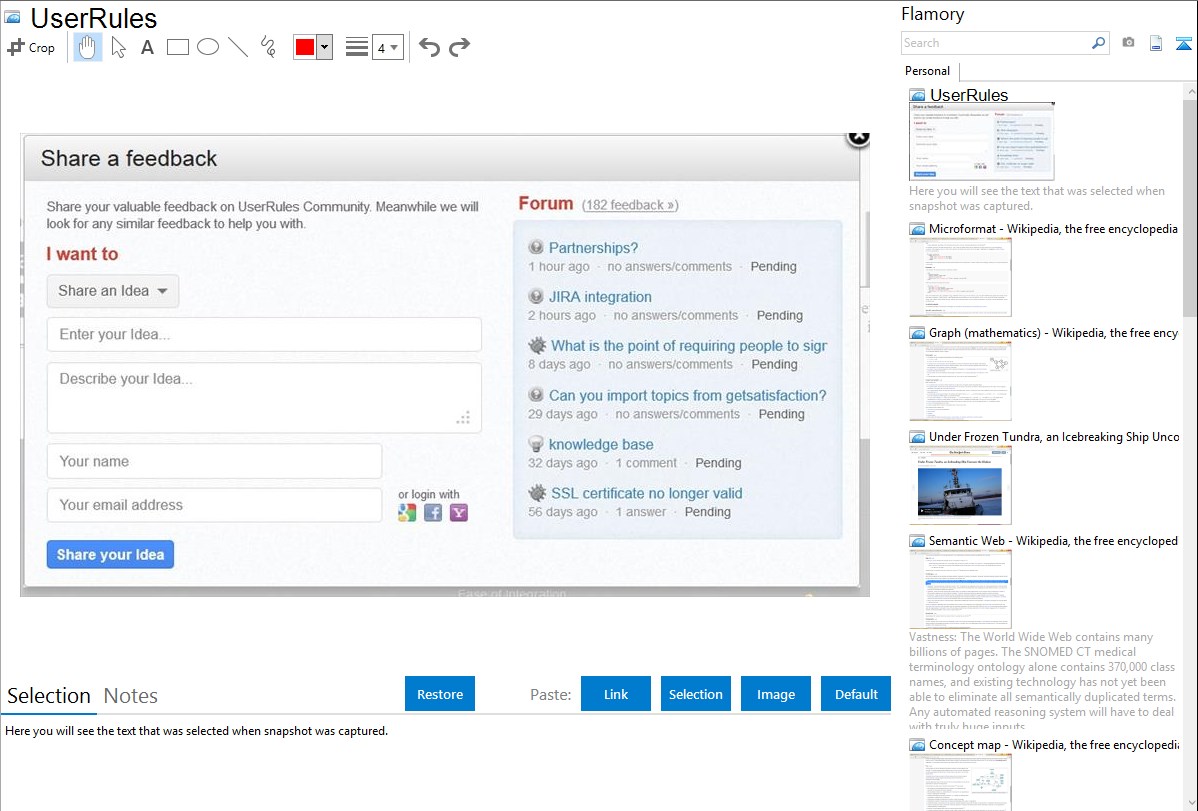Viewport: 1198px width, 811px height.
Task: Click the red color swatch
Action: click(x=305, y=47)
